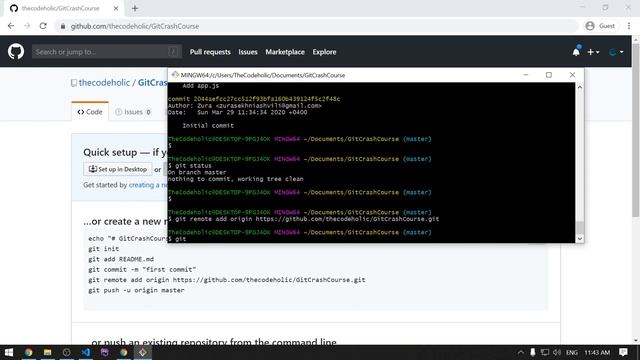Reload the page with refresh icon
The image size is (640, 360).
(43, 26)
